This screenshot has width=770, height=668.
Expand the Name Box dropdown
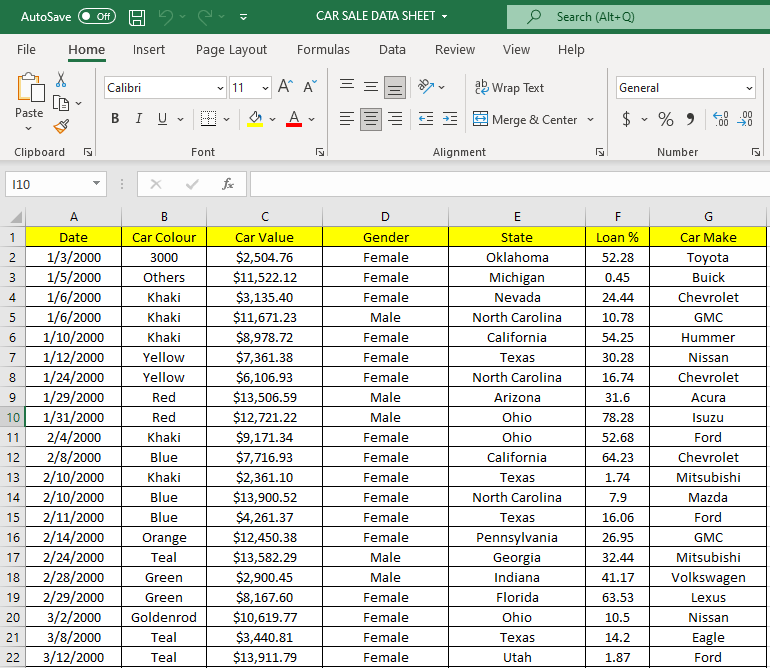click(96, 183)
